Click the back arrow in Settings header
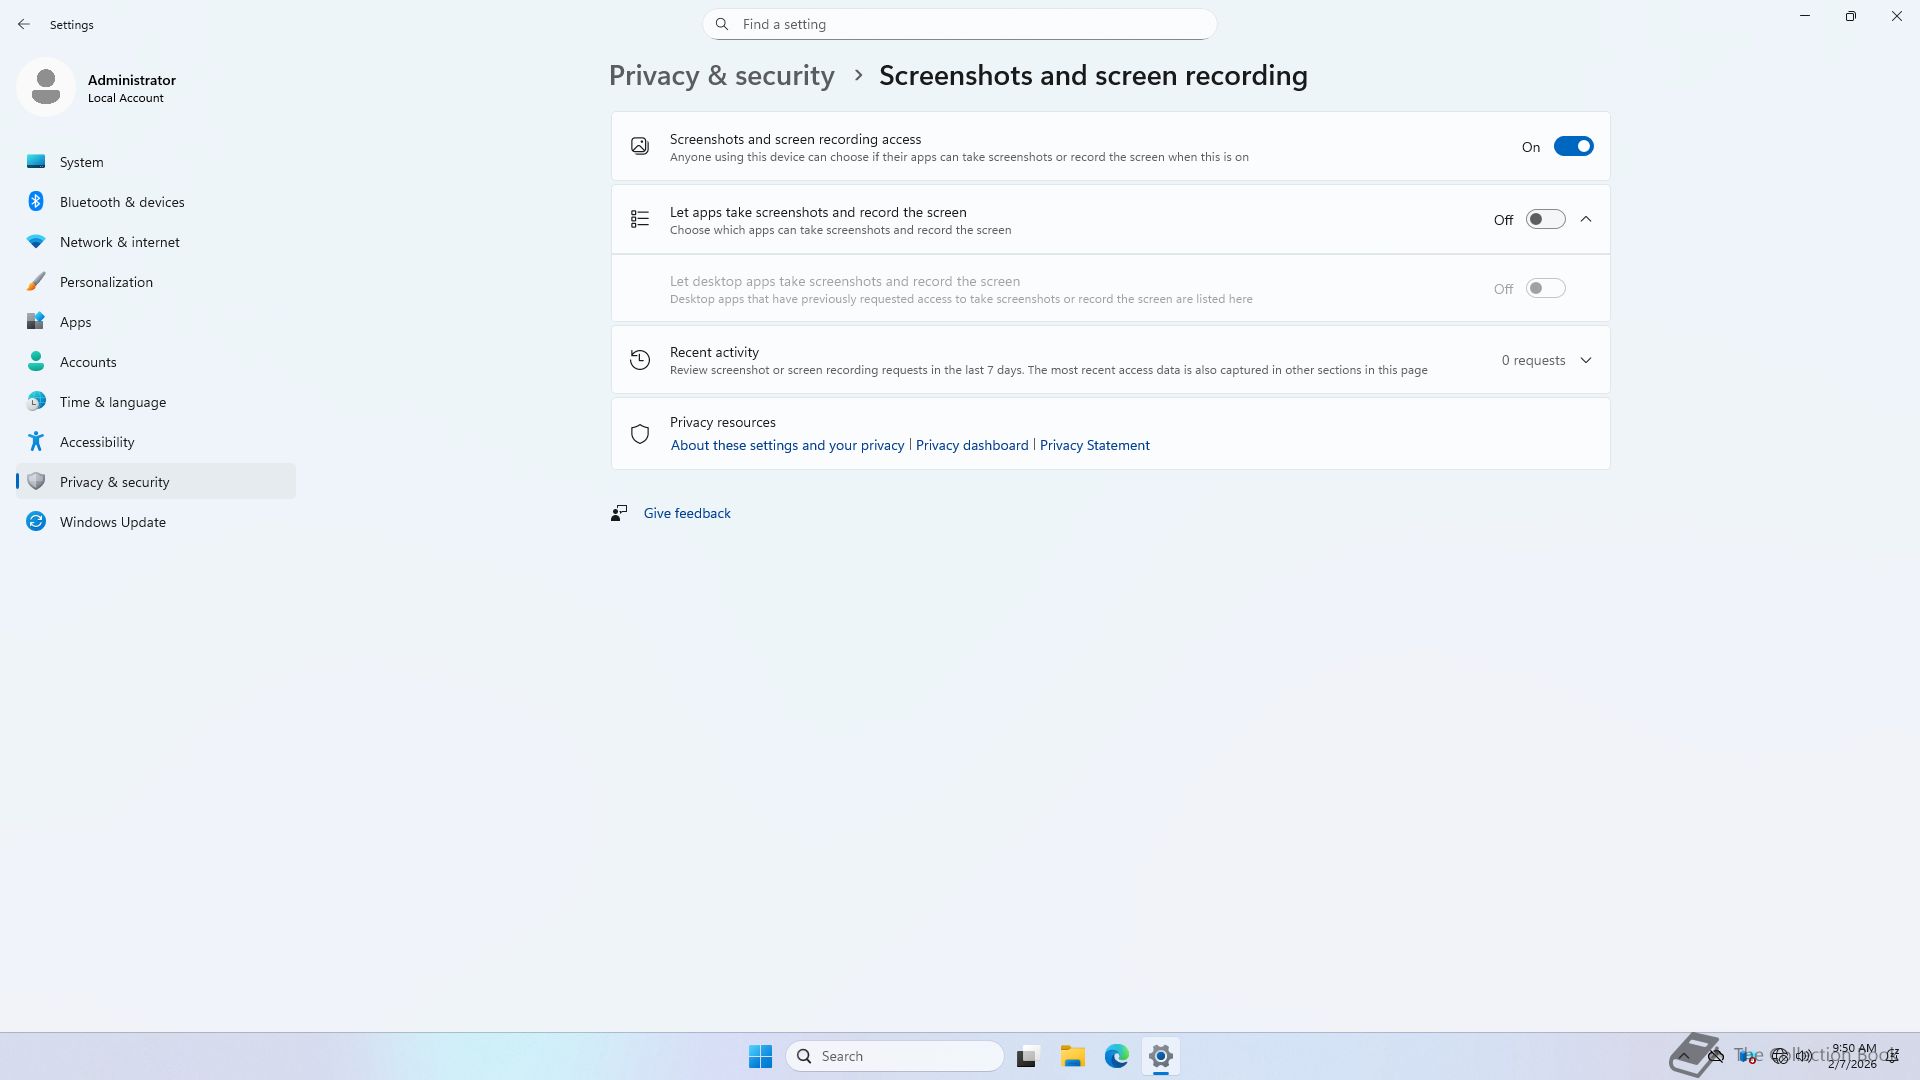This screenshot has height=1080, width=1920. (x=24, y=24)
